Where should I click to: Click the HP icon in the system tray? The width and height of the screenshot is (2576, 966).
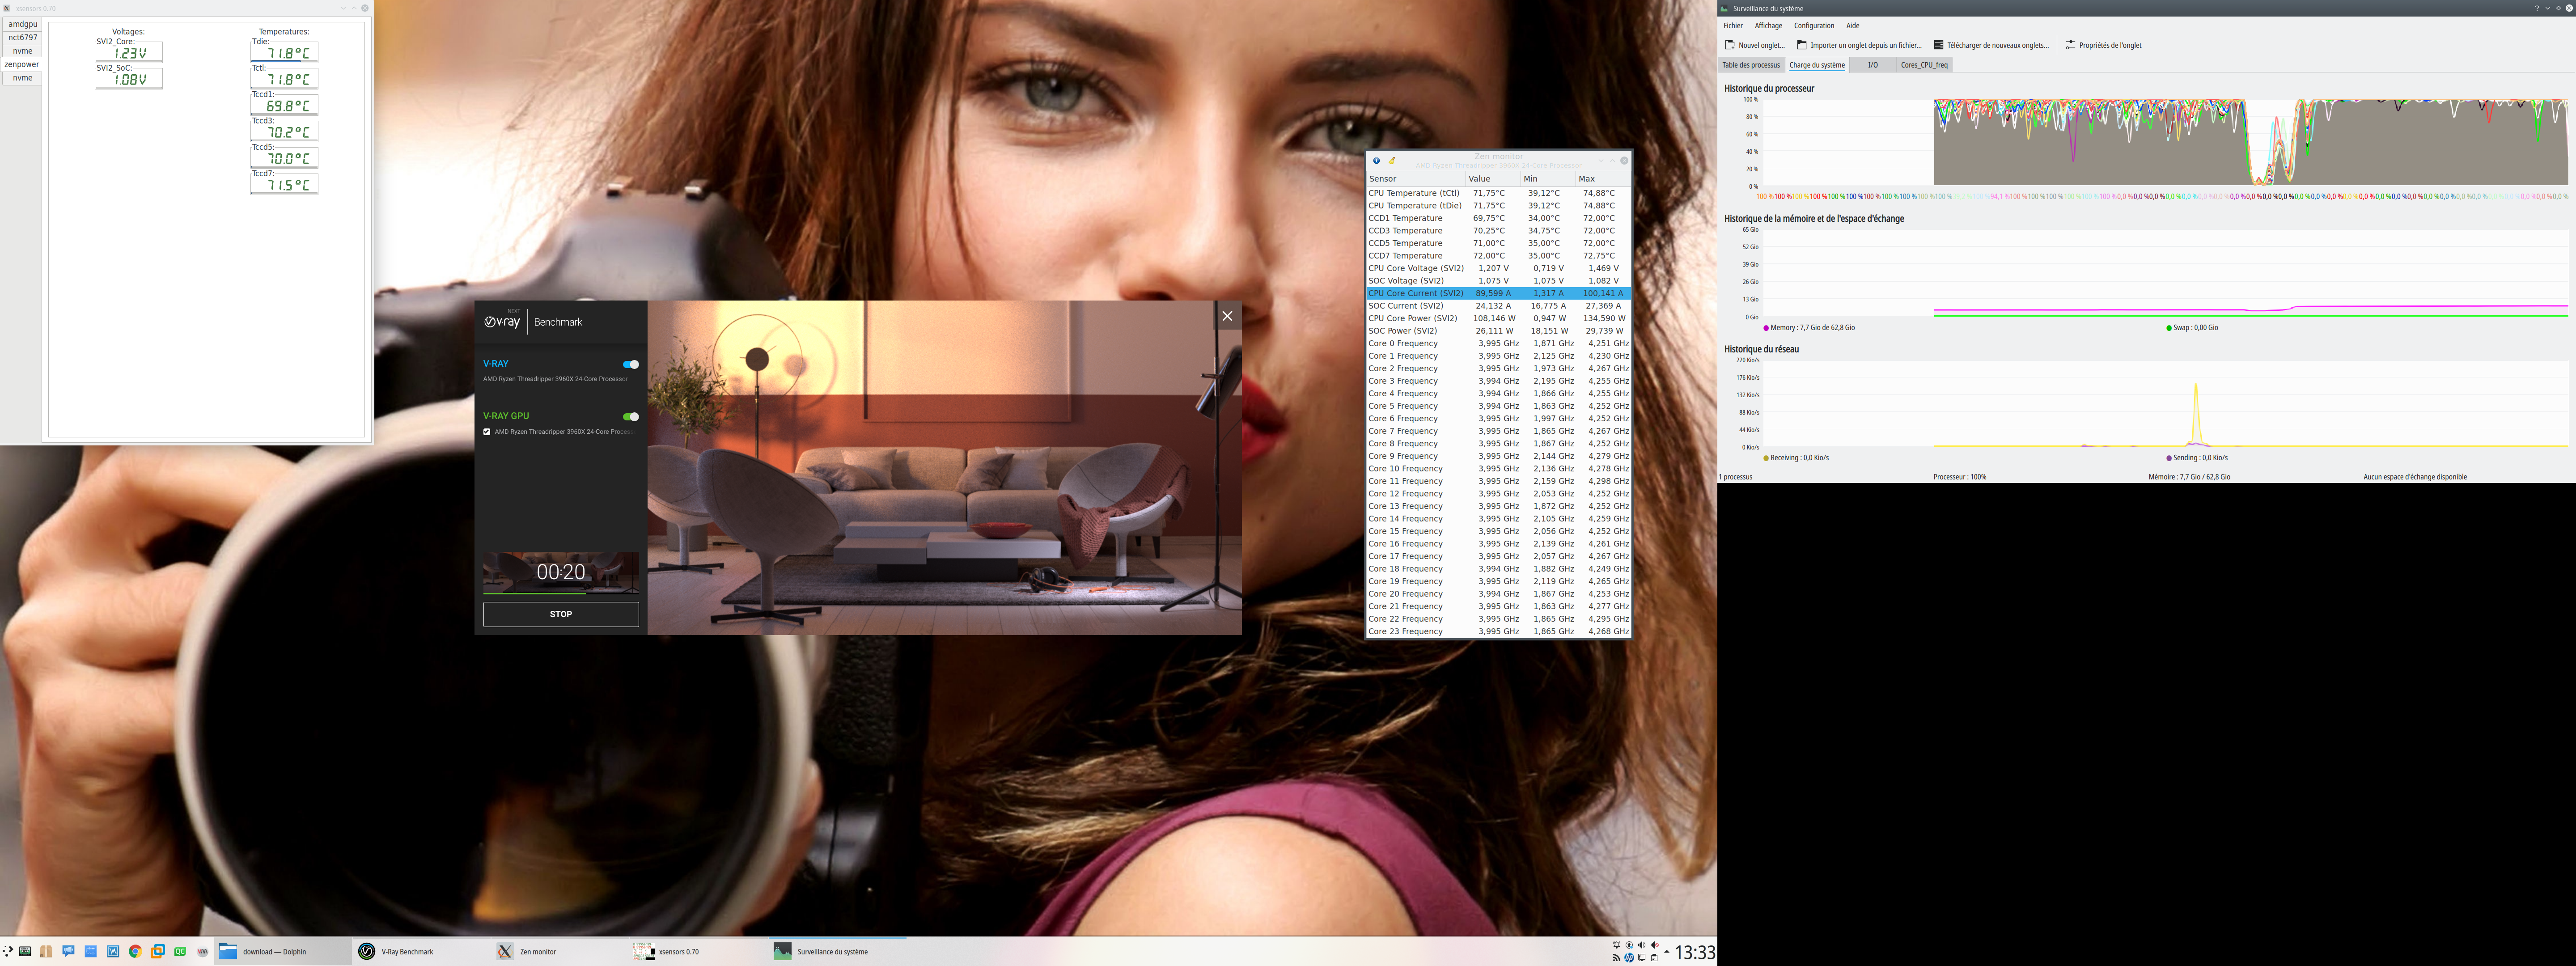(1629, 958)
